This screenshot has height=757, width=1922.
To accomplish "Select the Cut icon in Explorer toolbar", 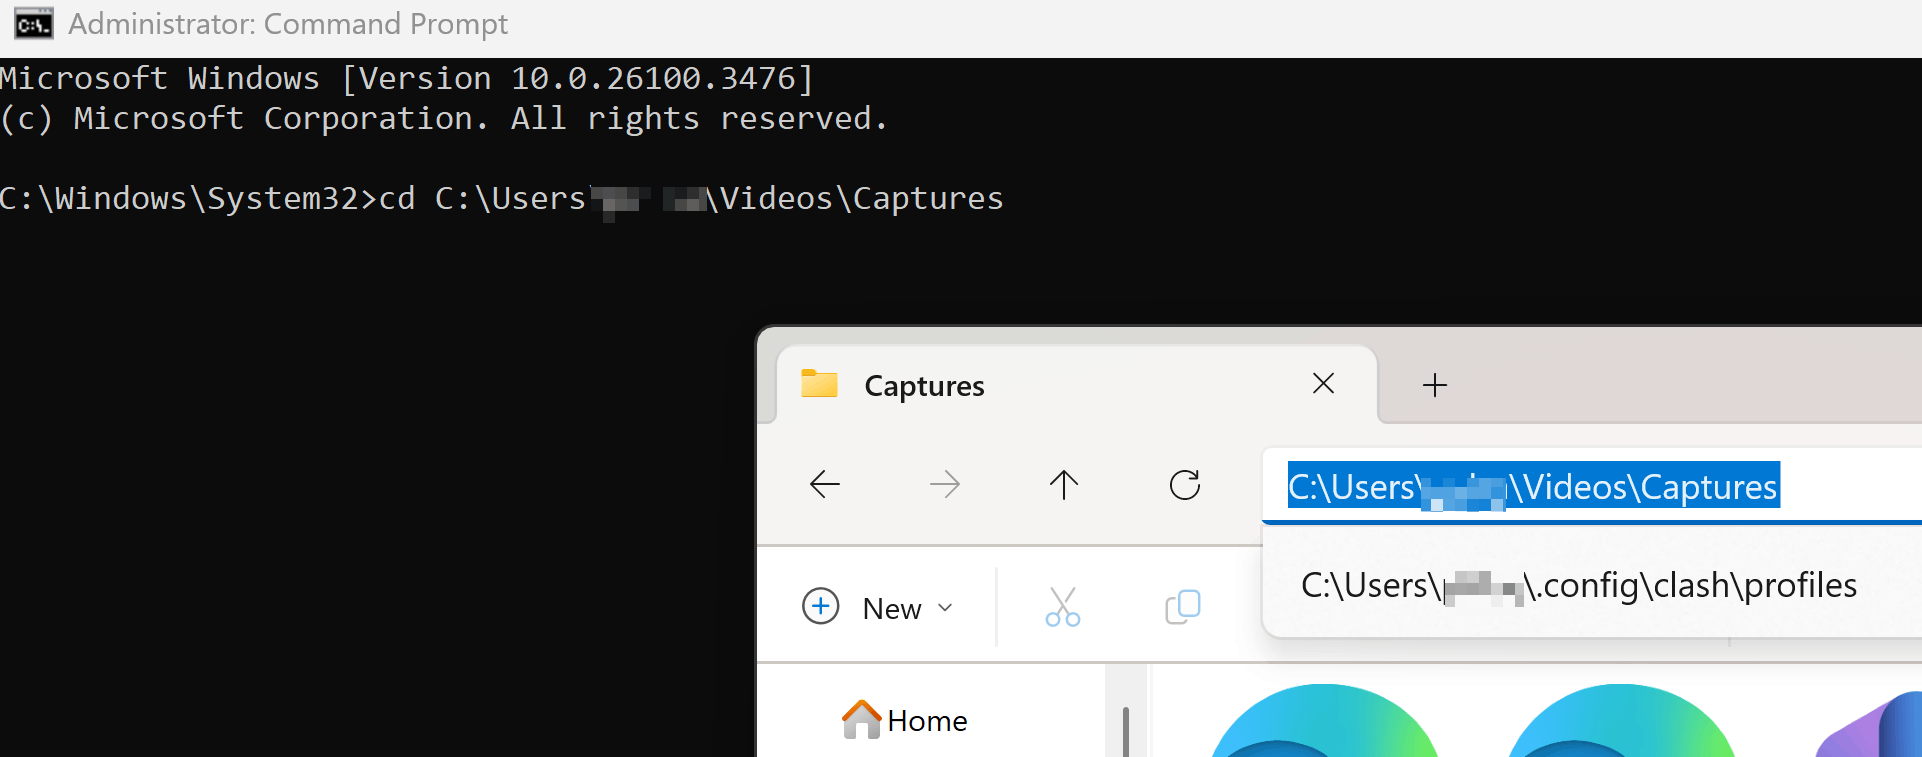I will (1062, 606).
